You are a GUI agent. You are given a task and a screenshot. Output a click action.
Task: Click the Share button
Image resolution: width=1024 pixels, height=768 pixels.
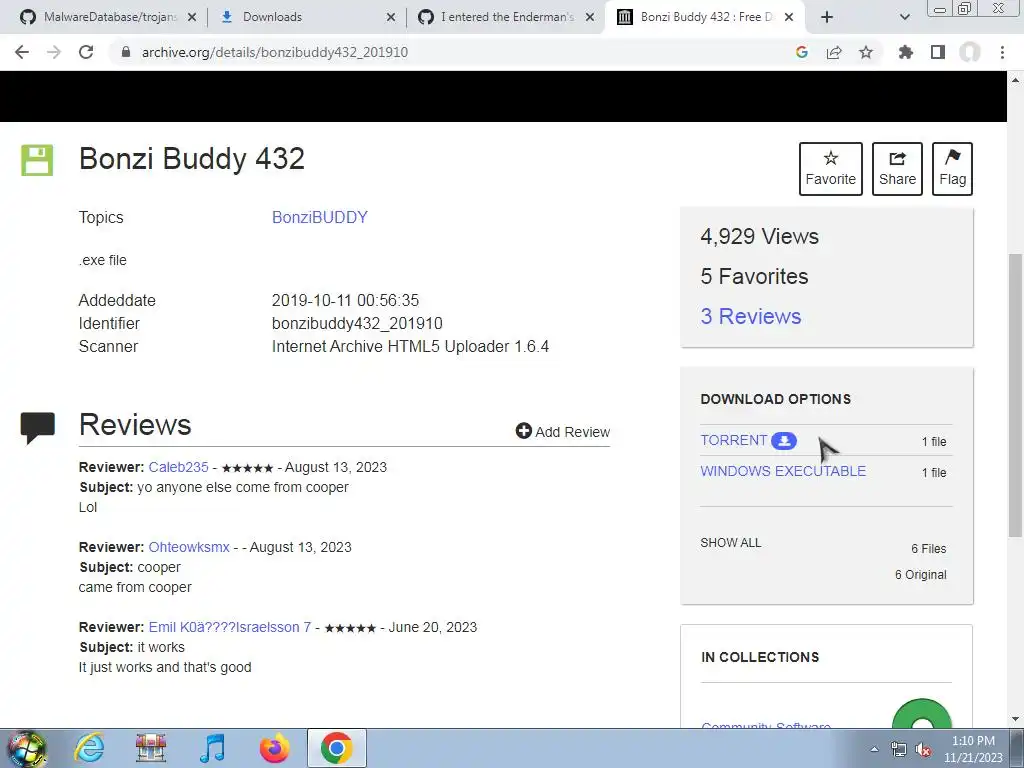pos(897,168)
